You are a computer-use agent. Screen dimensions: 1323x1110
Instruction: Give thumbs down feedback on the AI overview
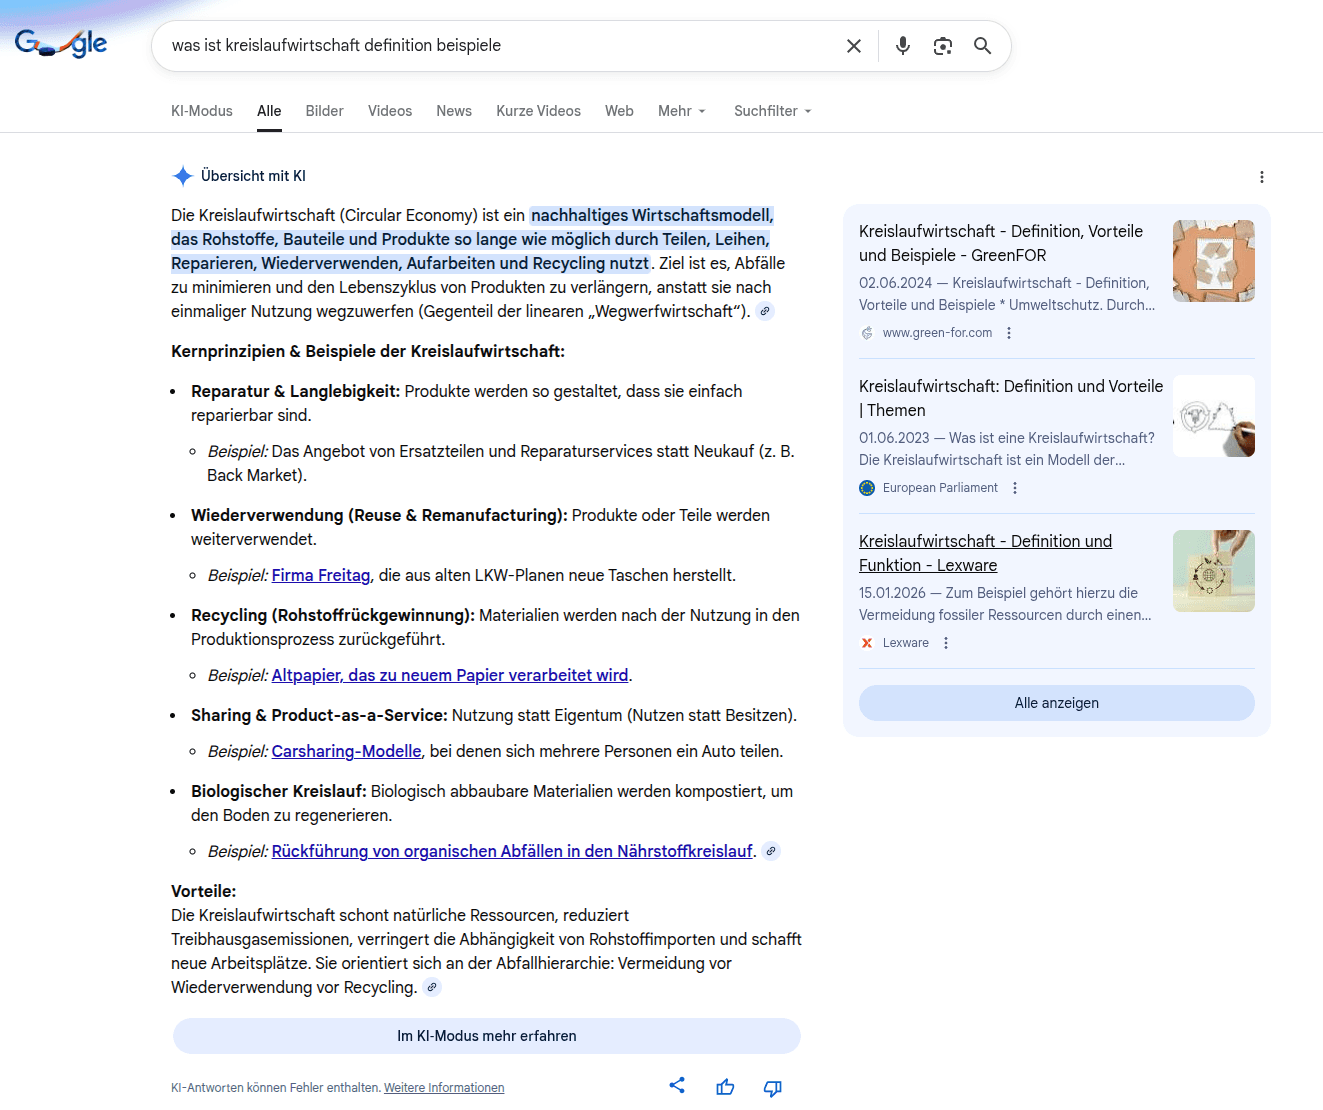(x=772, y=1087)
